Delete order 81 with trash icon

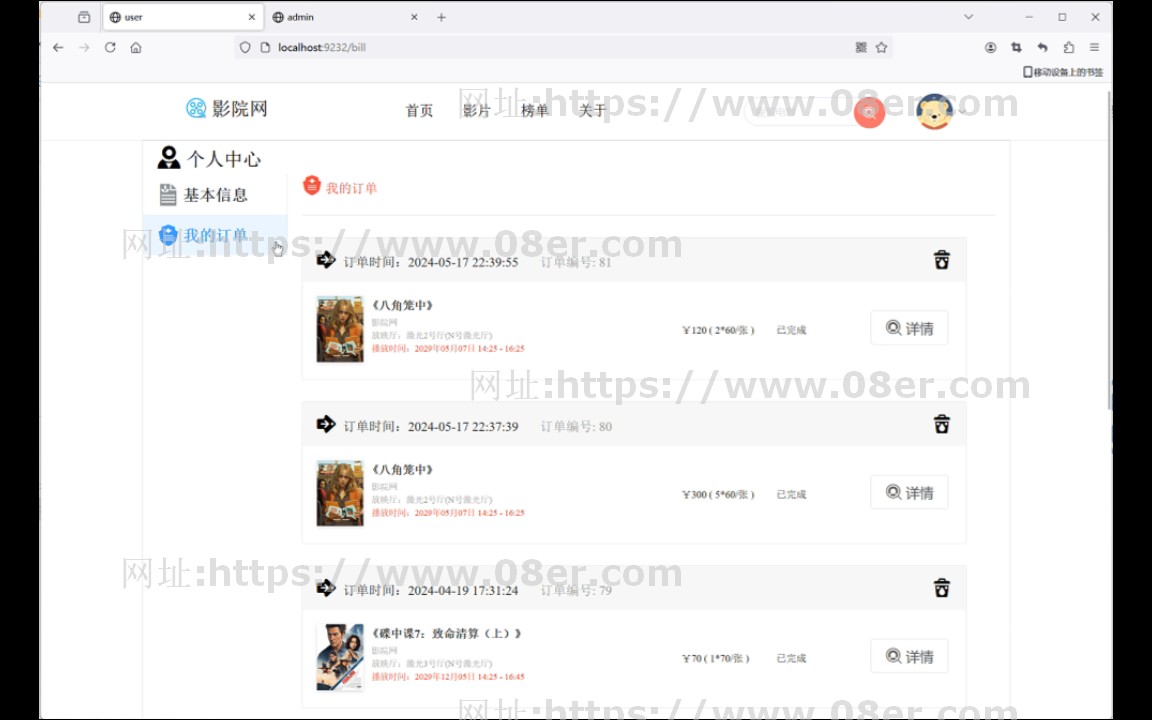[941, 260]
